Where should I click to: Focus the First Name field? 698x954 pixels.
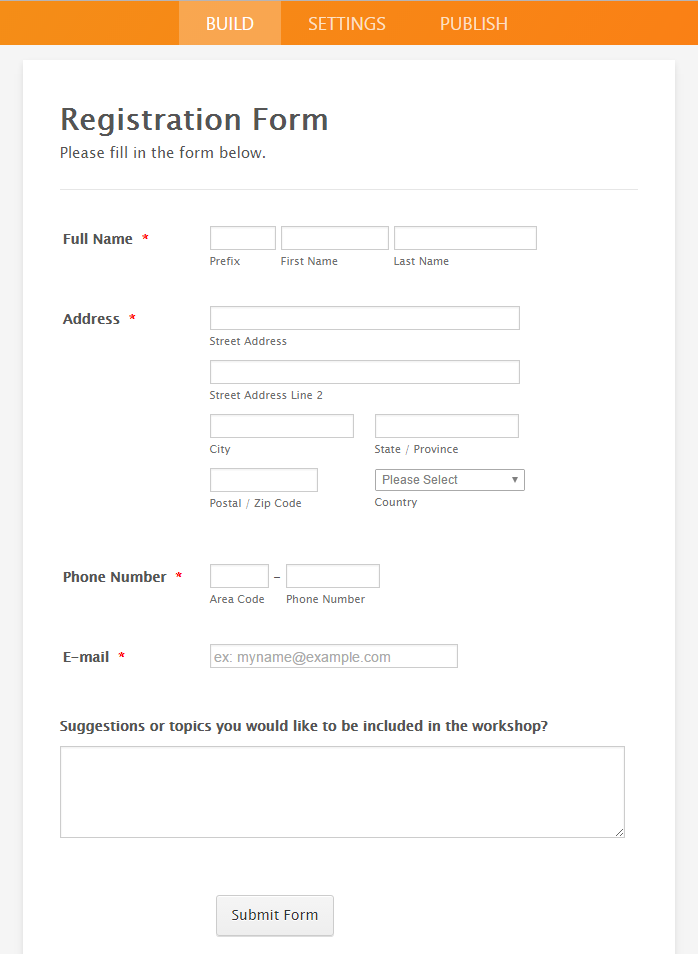334,238
